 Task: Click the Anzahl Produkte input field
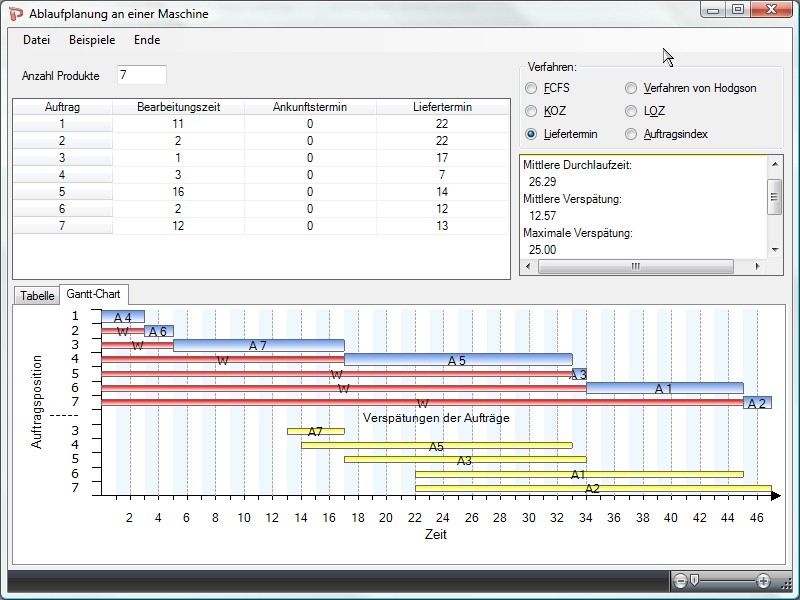coord(141,75)
